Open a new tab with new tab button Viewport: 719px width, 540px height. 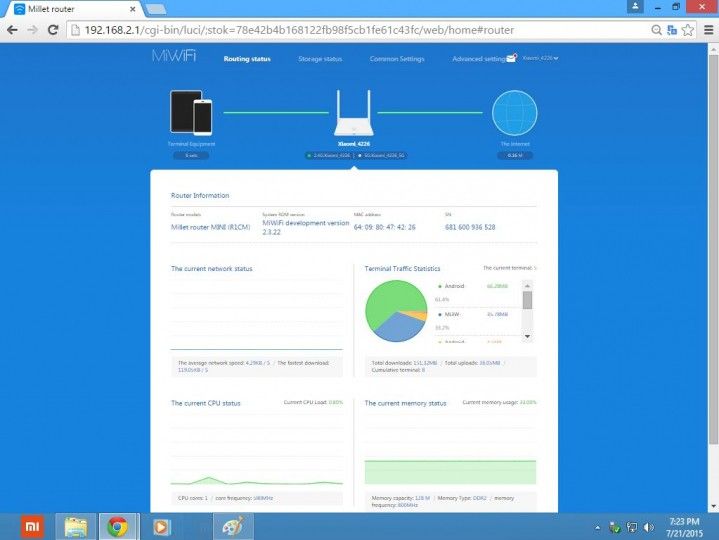coord(155,9)
